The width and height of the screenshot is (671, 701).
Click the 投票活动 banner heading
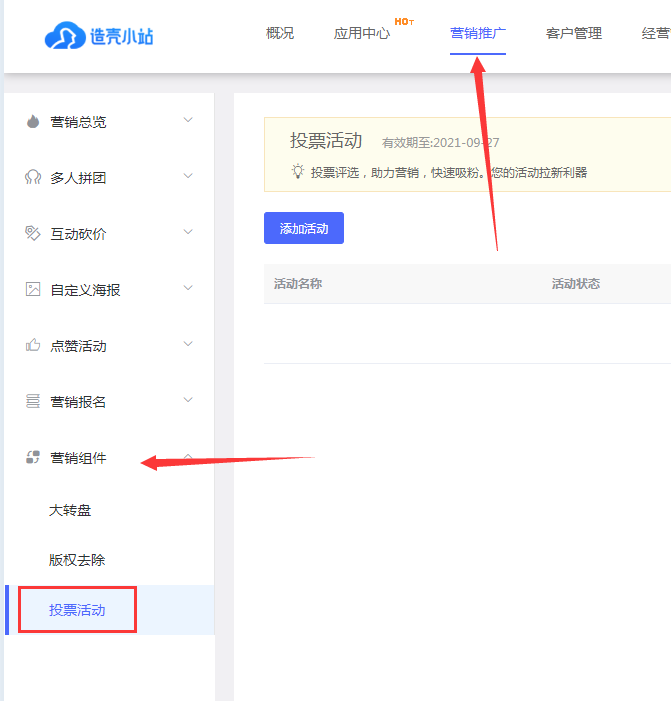coord(326,140)
